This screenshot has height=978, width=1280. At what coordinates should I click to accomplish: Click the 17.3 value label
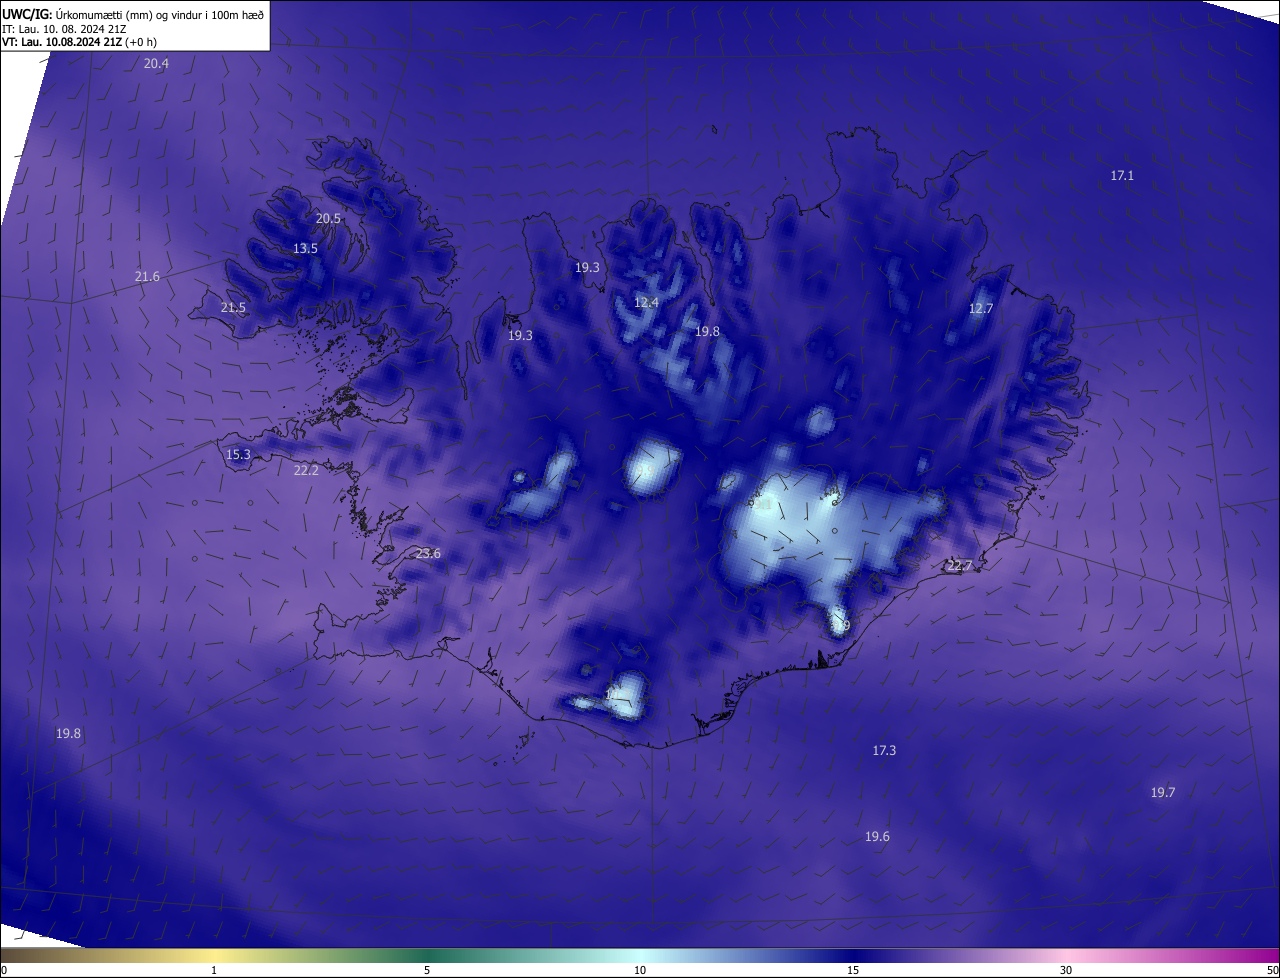pyautogui.click(x=884, y=750)
